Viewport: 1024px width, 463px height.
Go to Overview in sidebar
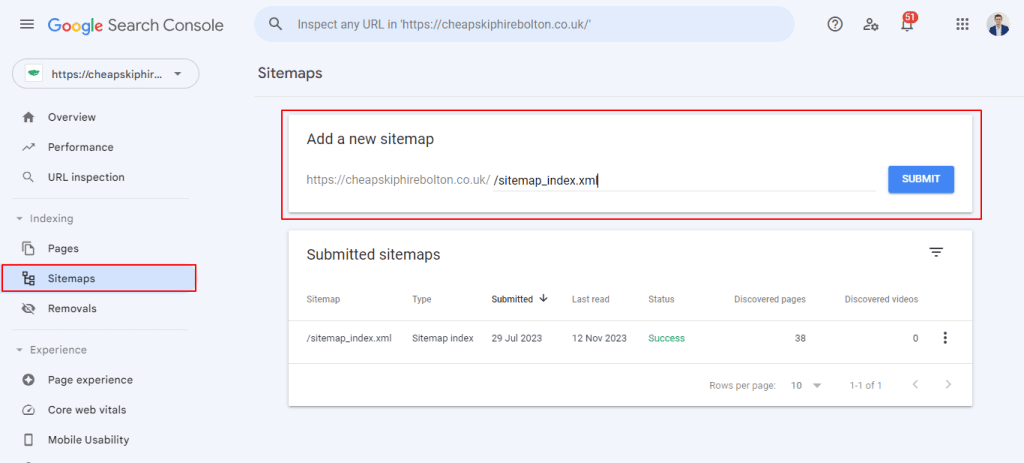point(72,118)
